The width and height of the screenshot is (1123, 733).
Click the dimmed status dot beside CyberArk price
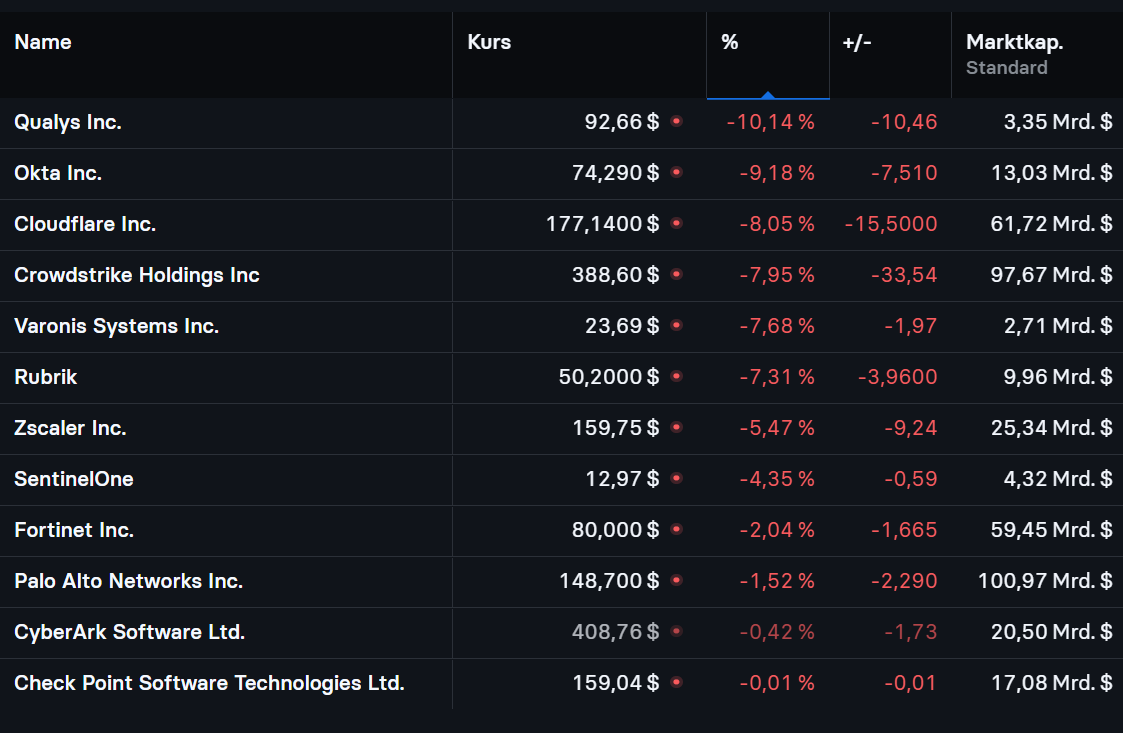click(676, 631)
